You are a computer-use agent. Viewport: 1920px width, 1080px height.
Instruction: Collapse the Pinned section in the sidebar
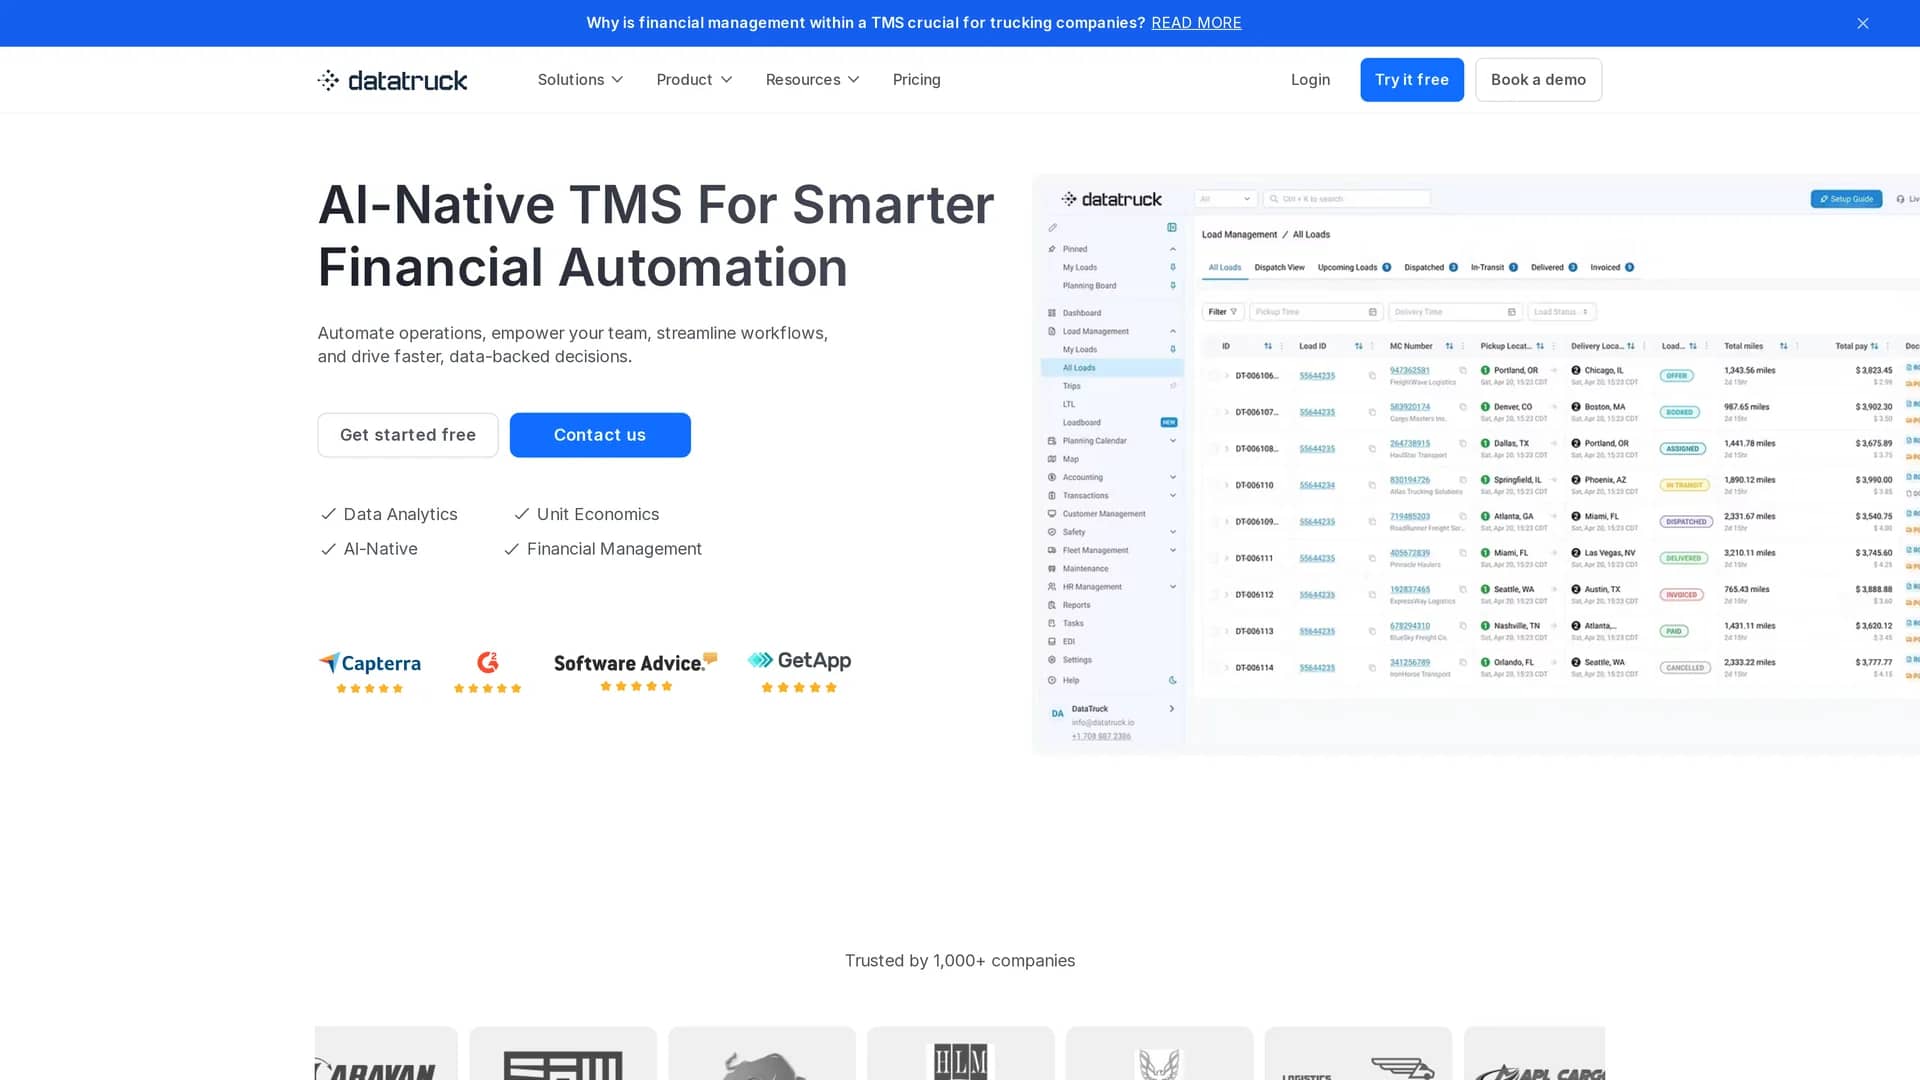pos(1173,249)
